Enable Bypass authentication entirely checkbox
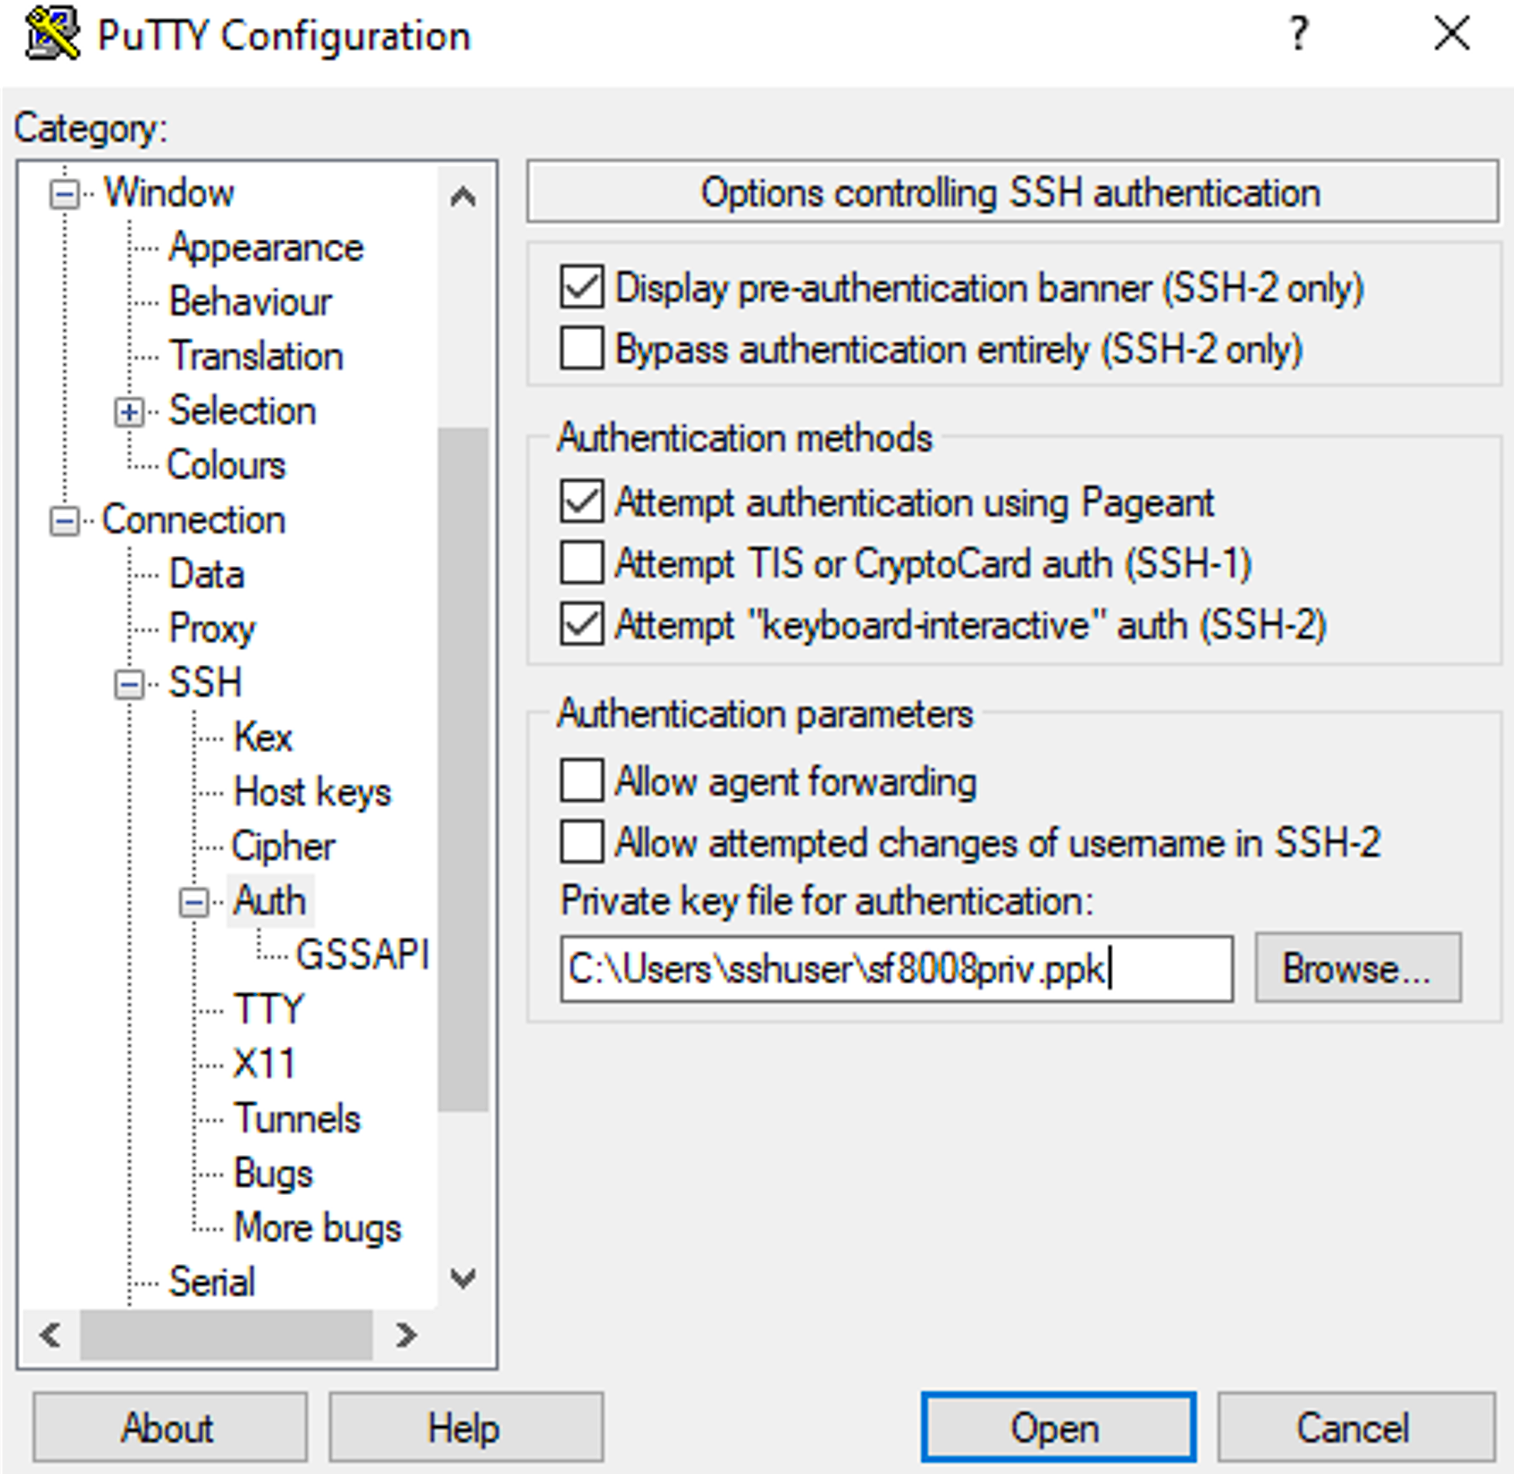The height and width of the screenshot is (1474, 1514). coord(582,349)
